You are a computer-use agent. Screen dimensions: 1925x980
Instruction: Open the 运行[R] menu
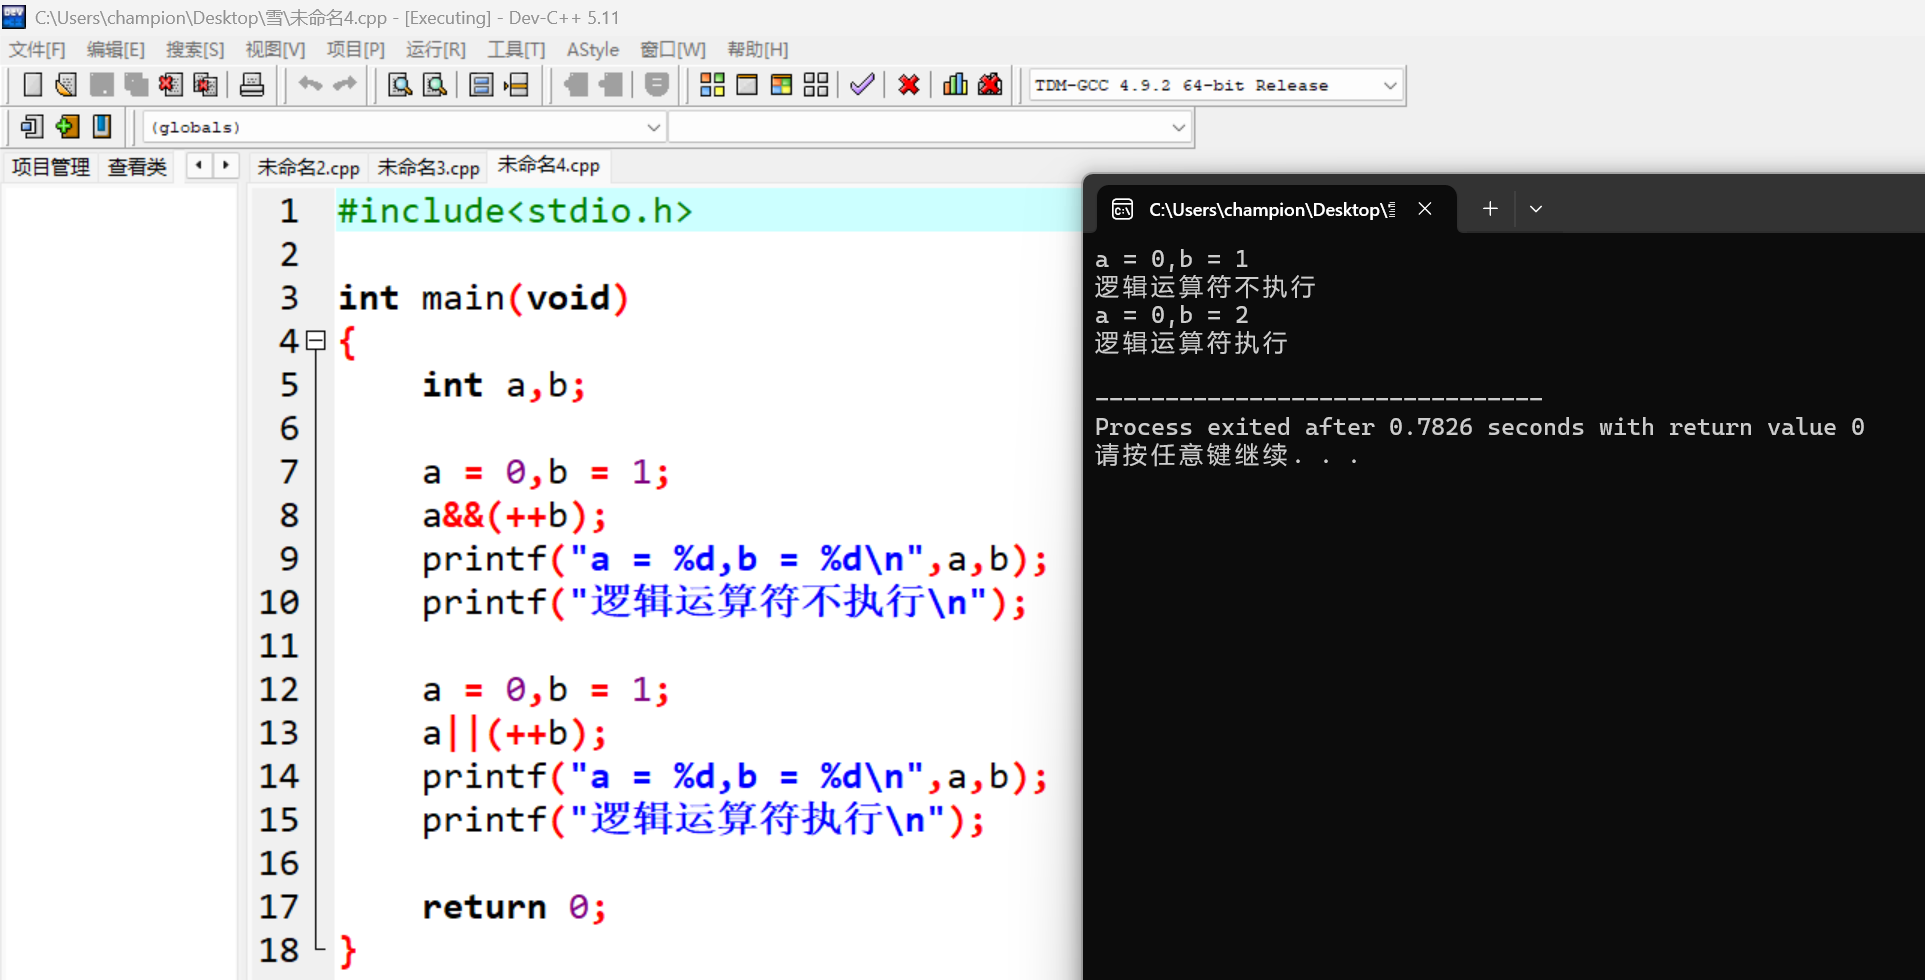436,50
